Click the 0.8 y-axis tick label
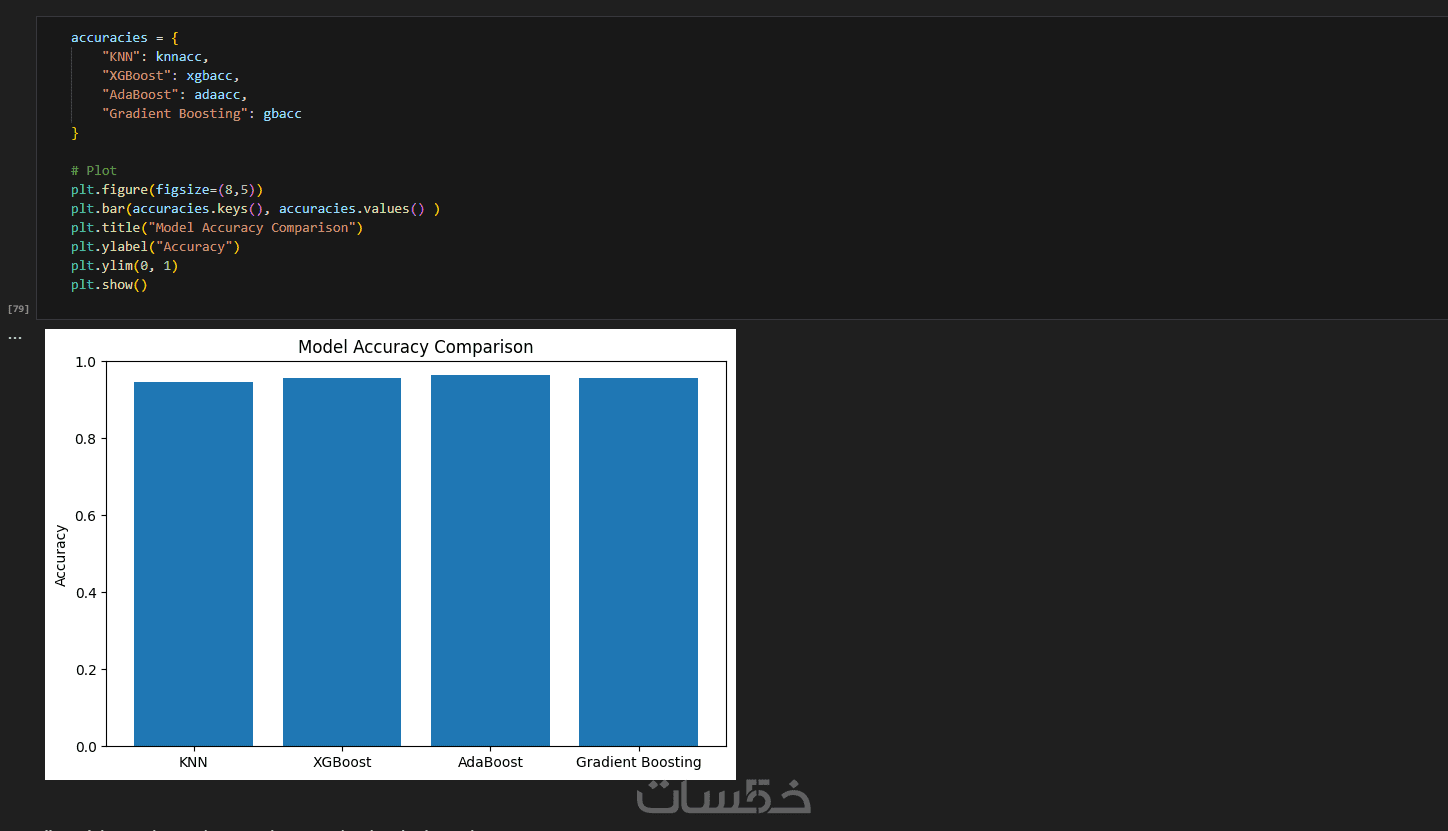 coord(86,439)
